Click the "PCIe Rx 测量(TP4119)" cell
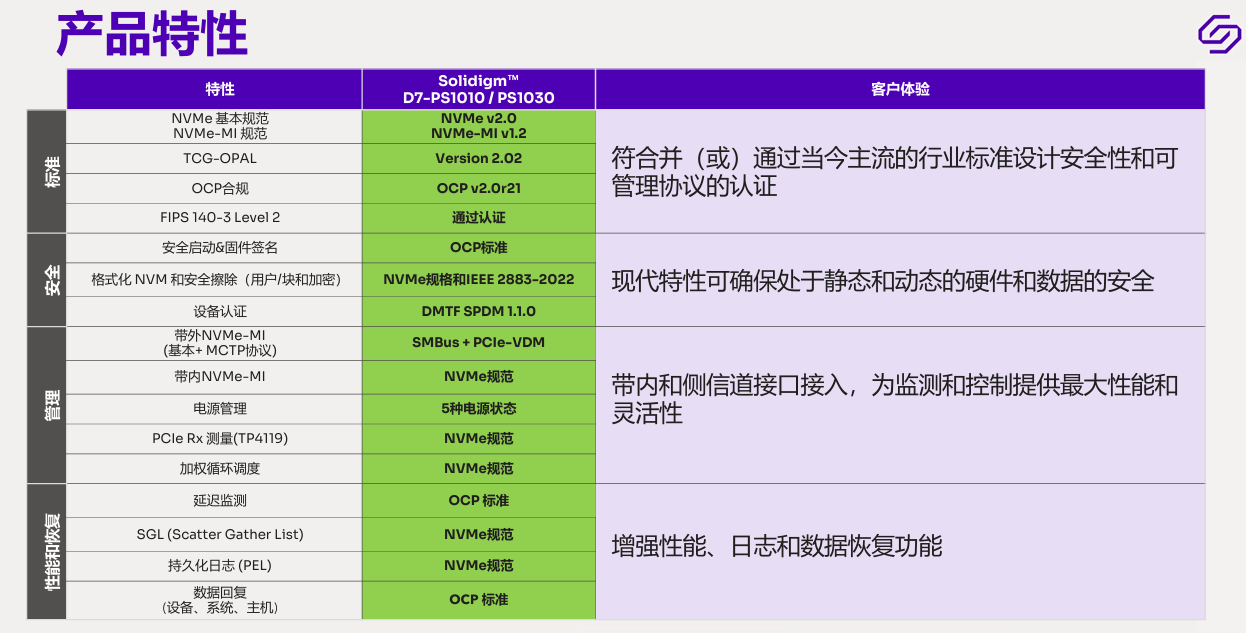1246x633 pixels. 214,439
